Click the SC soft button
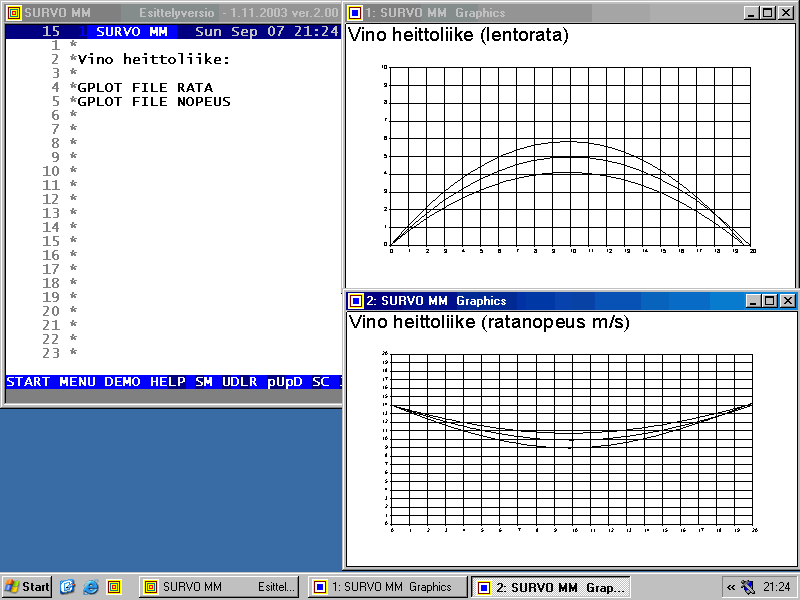This screenshot has height=600, width=800. click(320, 382)
